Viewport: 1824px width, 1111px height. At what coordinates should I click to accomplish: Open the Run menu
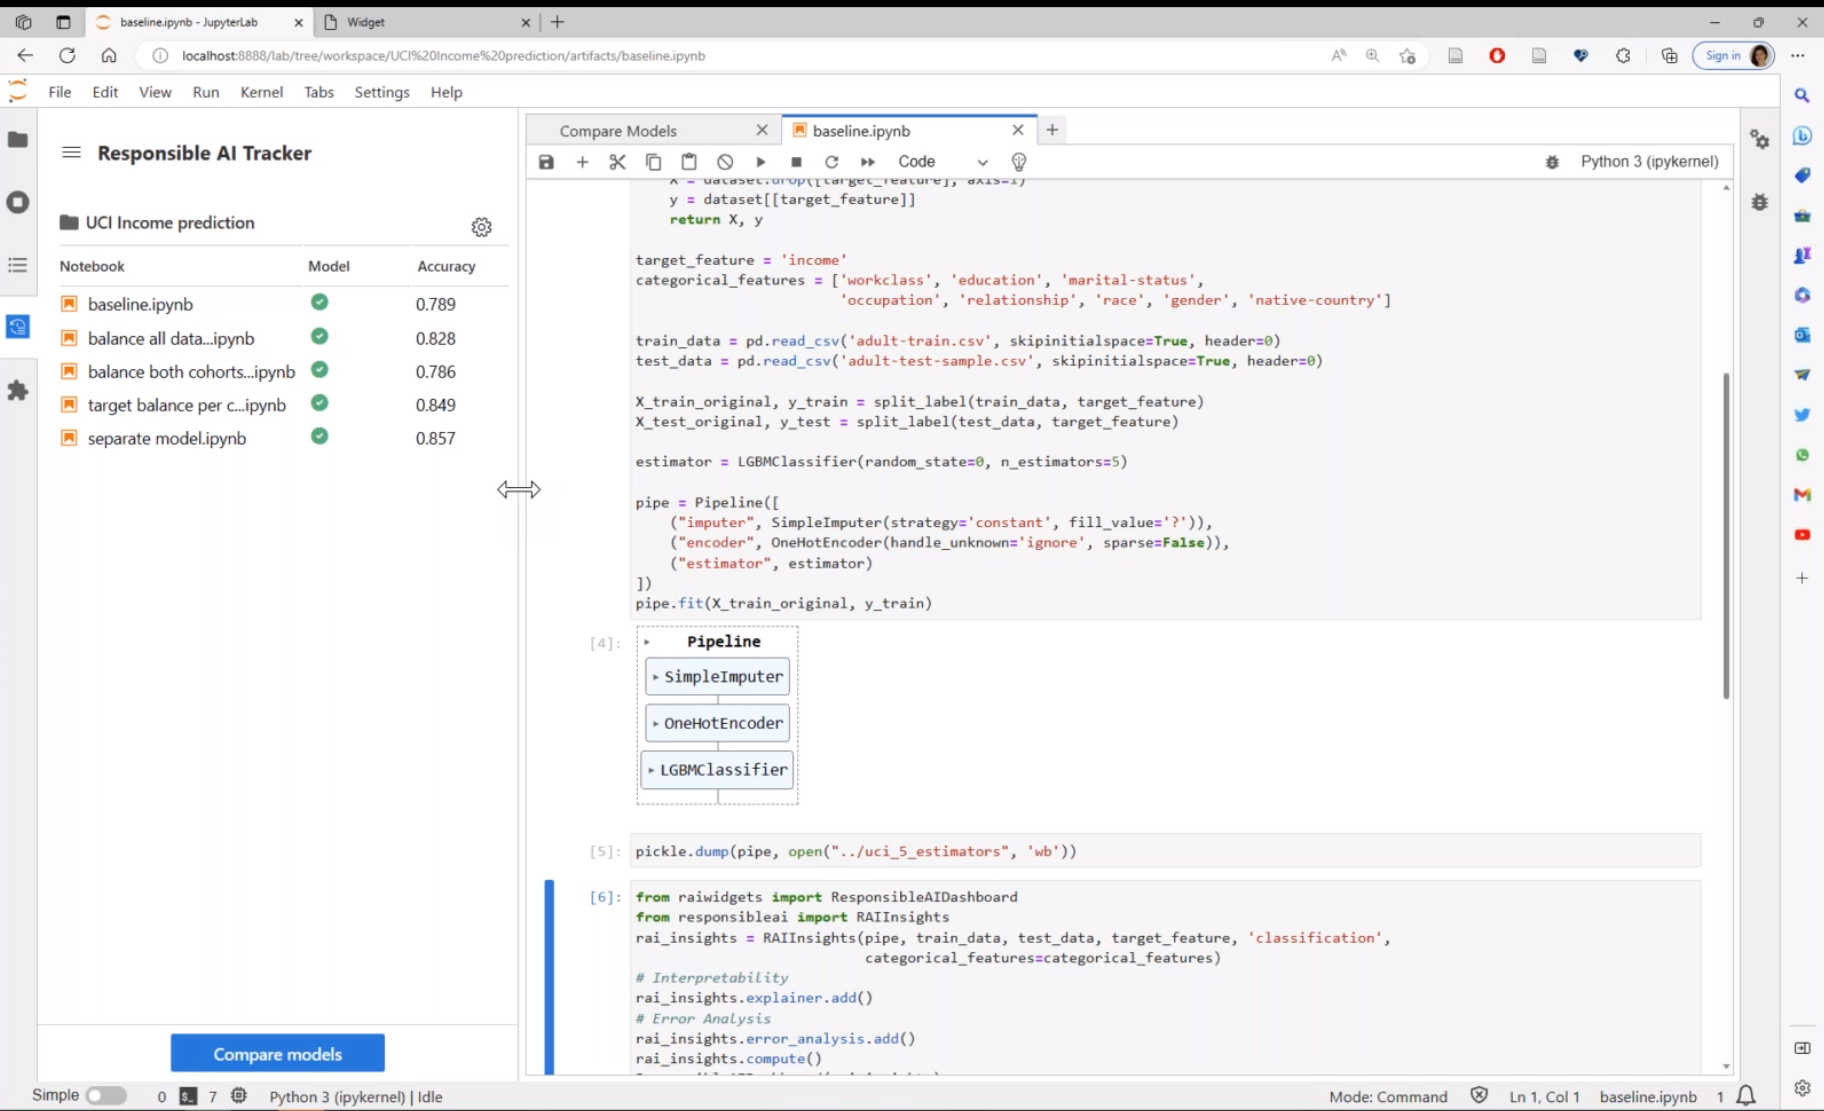(x=206, y=92)
